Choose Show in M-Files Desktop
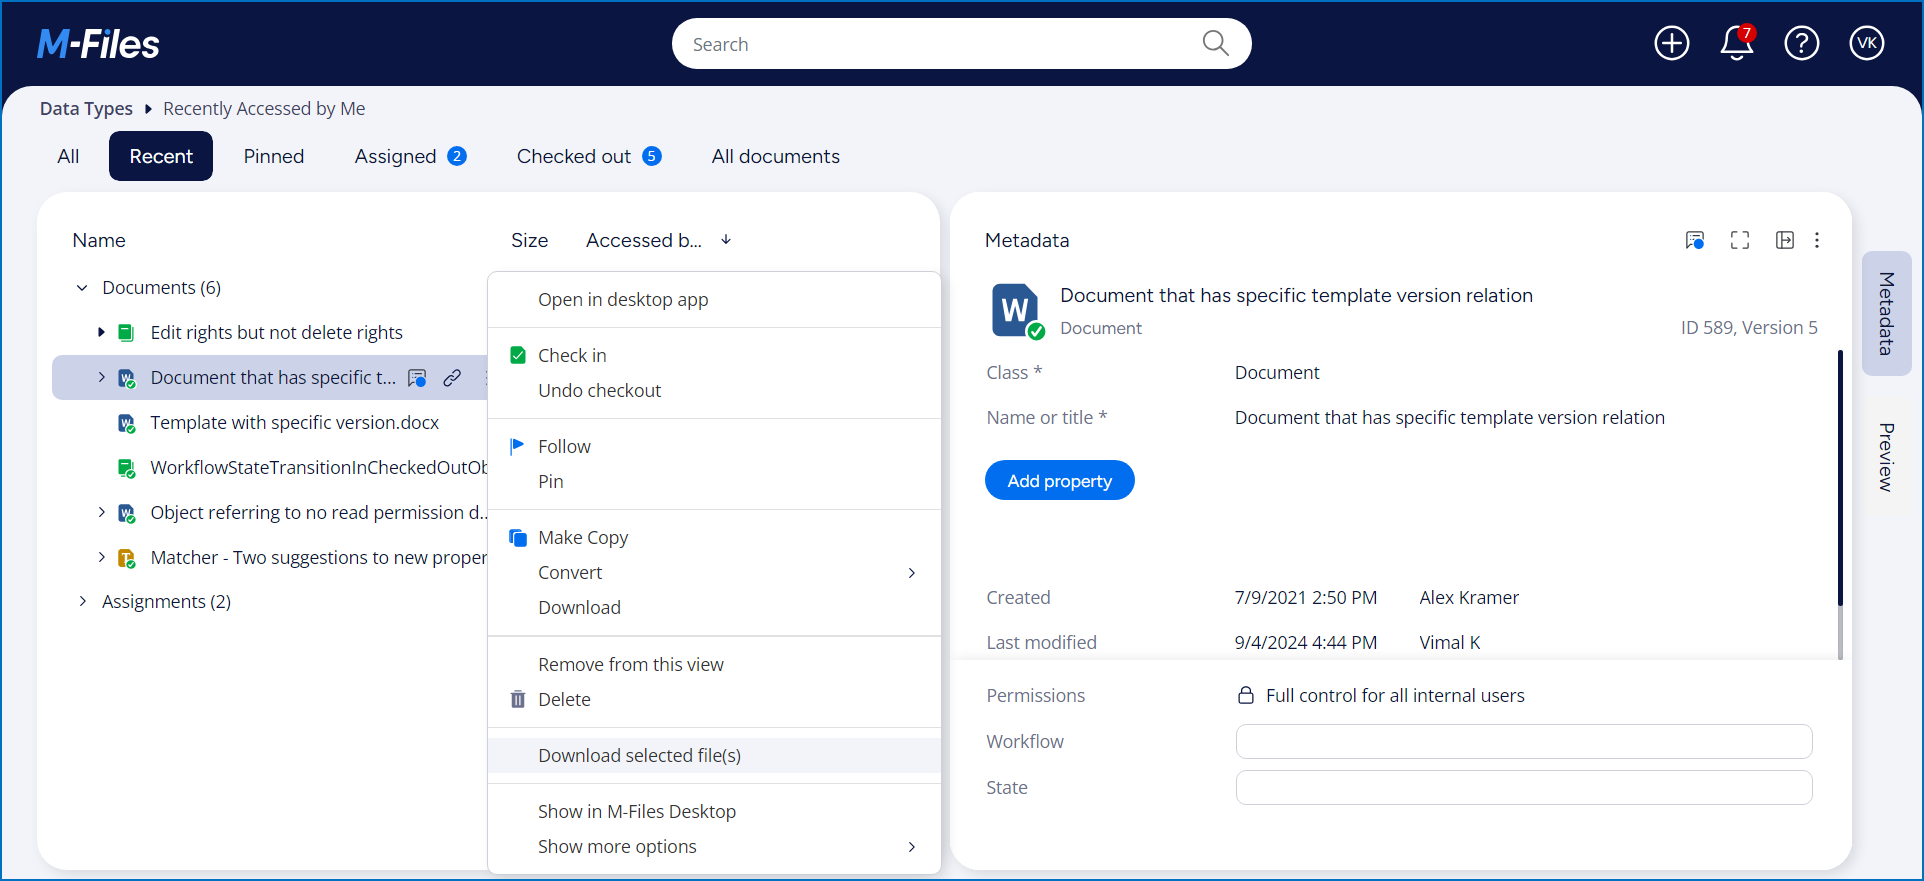 tap(714, 812)
